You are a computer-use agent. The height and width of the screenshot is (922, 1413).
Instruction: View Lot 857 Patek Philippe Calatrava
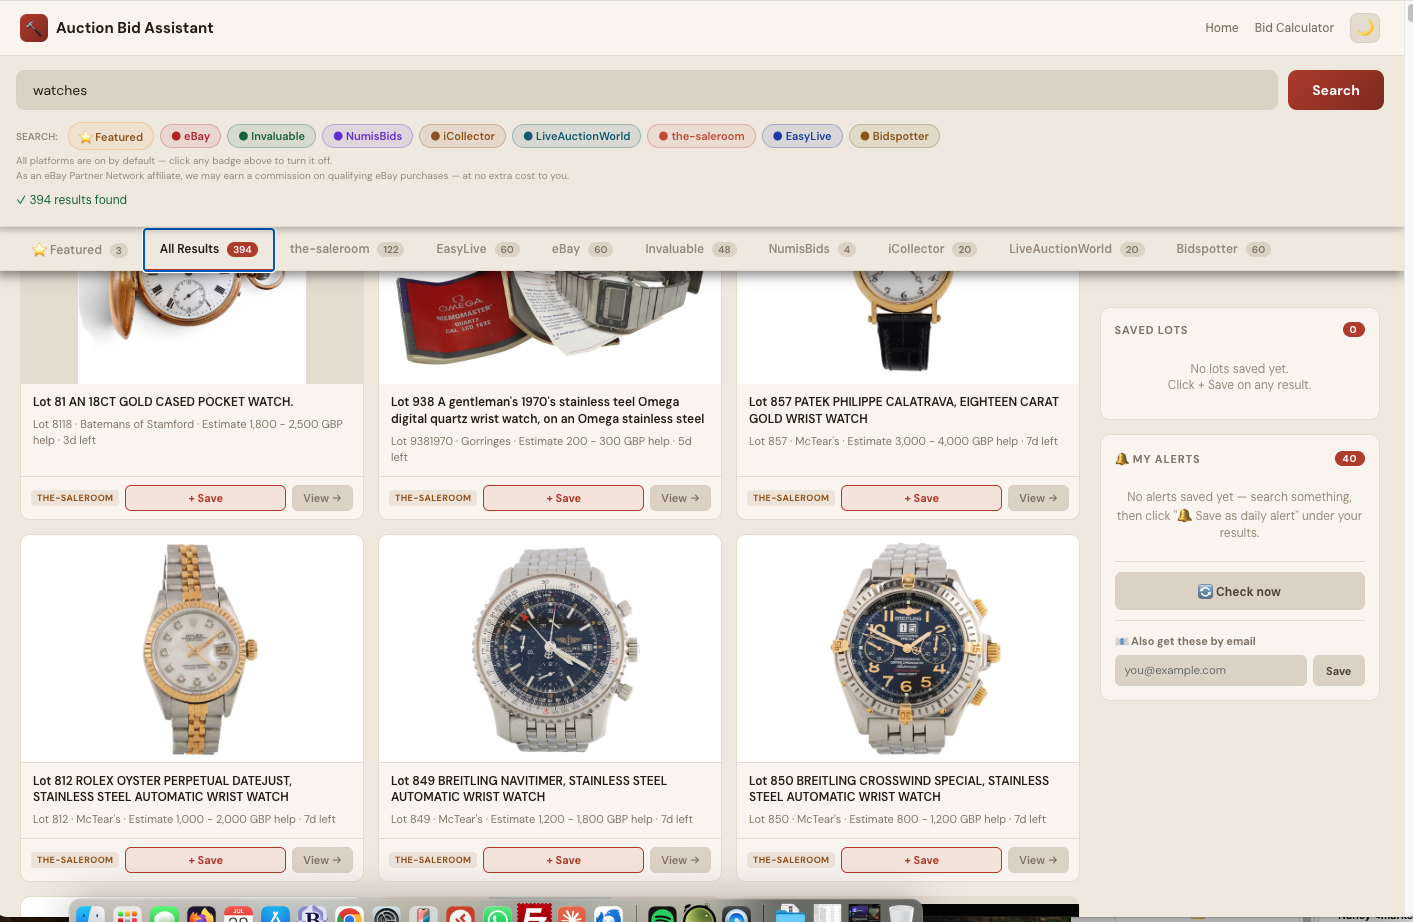(x=1038, y=498)
